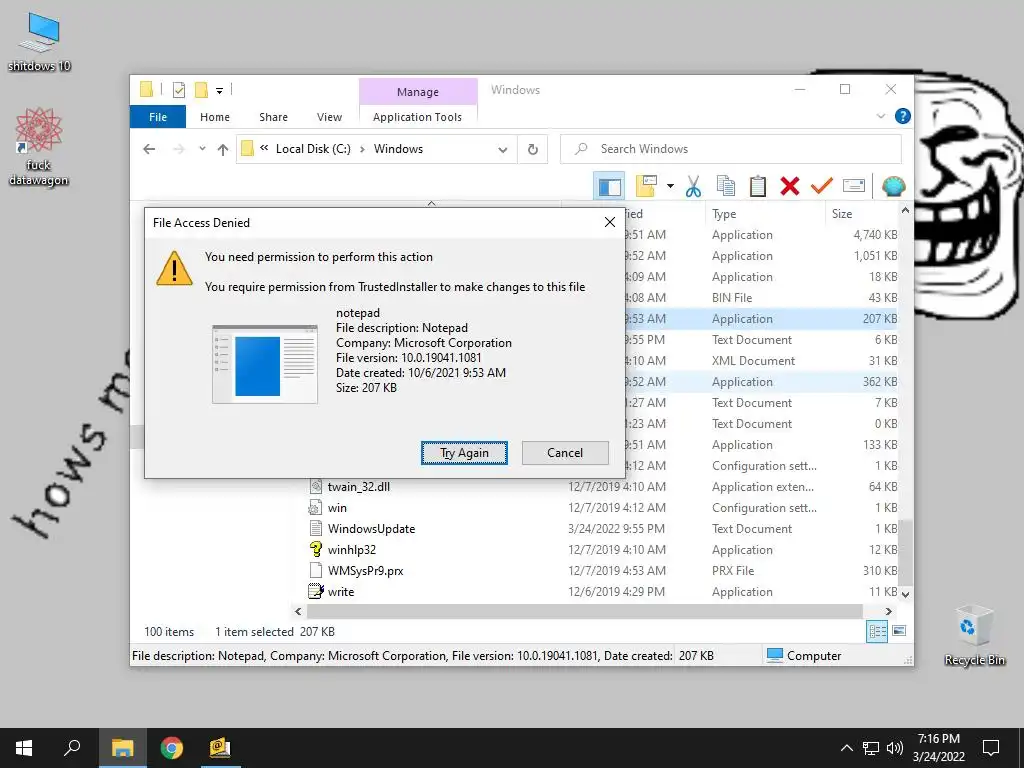Image resolution: width=1024 pixels, height=768 pixels.
Task: Expand the ribbon with the chevron
Action: [881, 116]
